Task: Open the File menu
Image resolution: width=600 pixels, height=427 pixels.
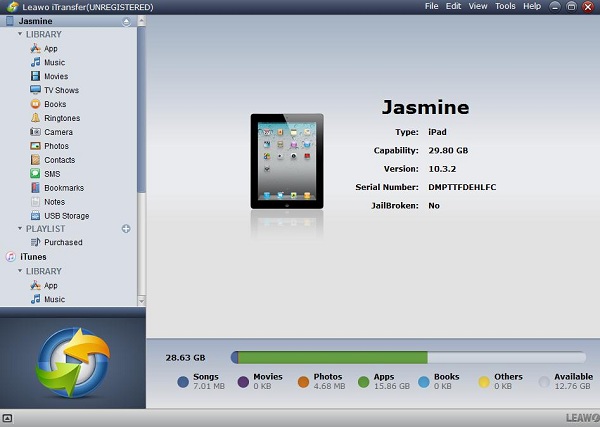Action: [x=431, y=7]
